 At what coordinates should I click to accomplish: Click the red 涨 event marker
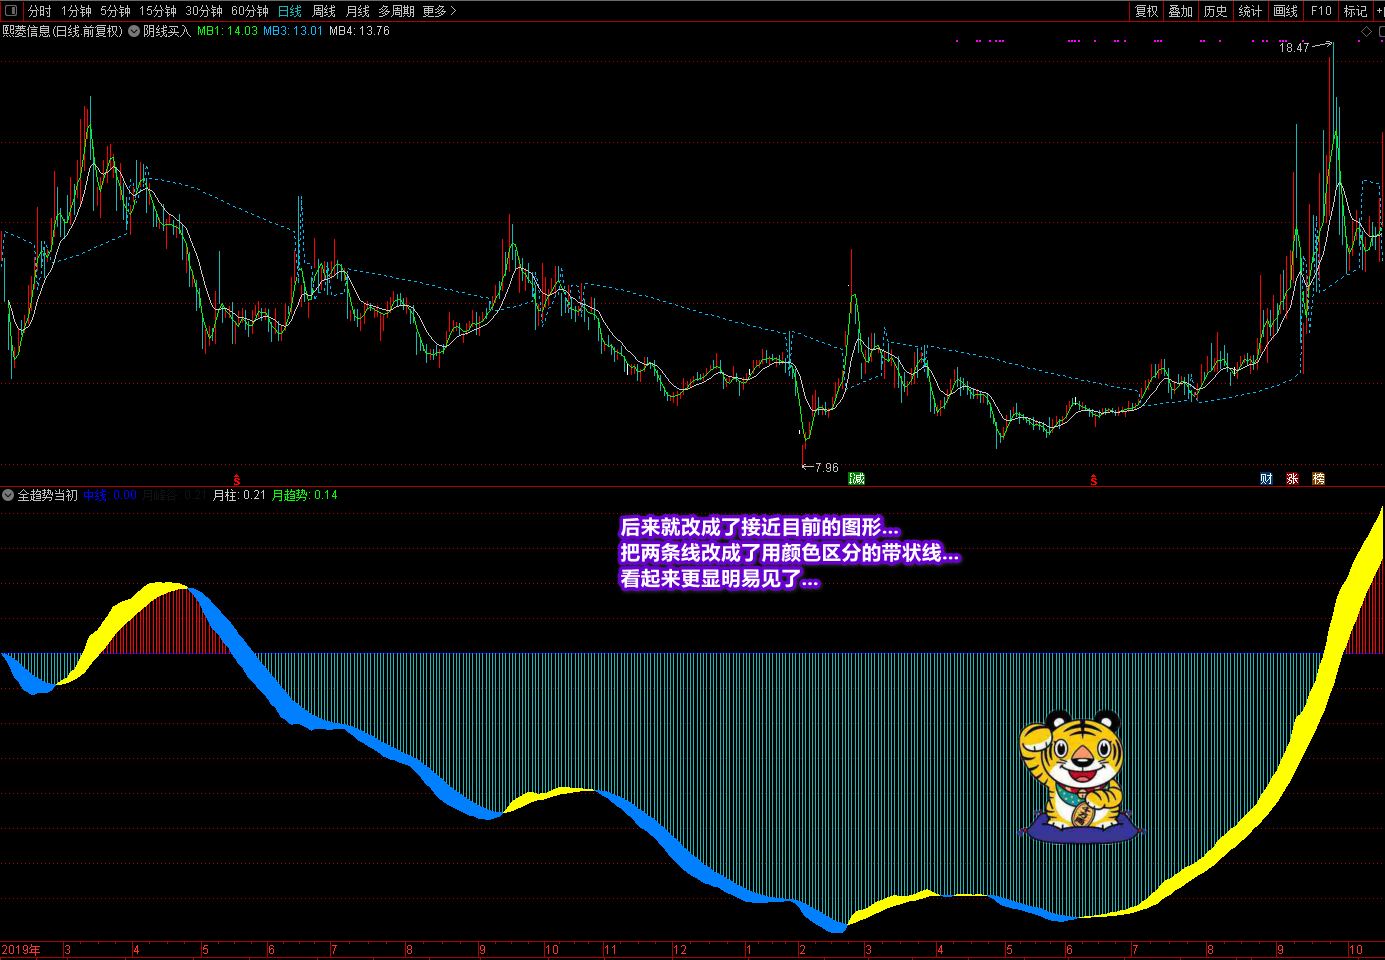1292,479
